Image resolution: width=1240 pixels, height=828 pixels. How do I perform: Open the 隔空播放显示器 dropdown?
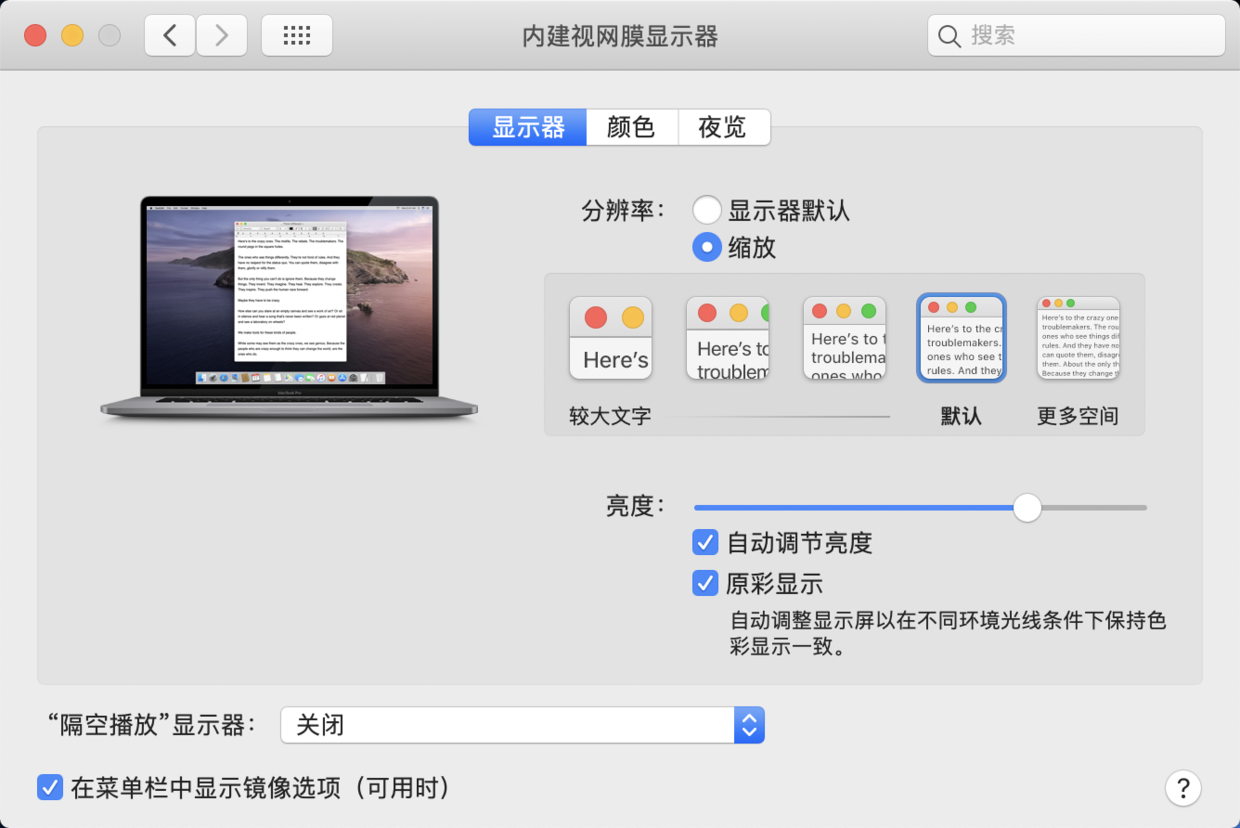click(520, 725)
